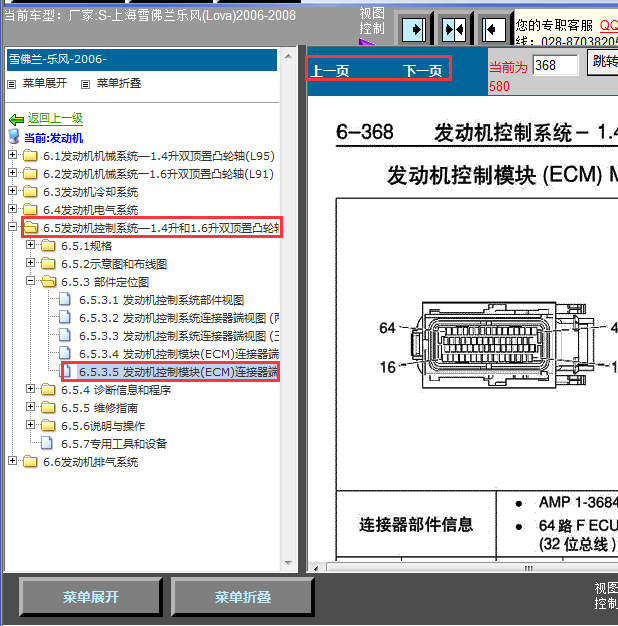618x626 pixels.
Task: Open 6.5.7专用工具和设备 document
Action: click(114, 444)
